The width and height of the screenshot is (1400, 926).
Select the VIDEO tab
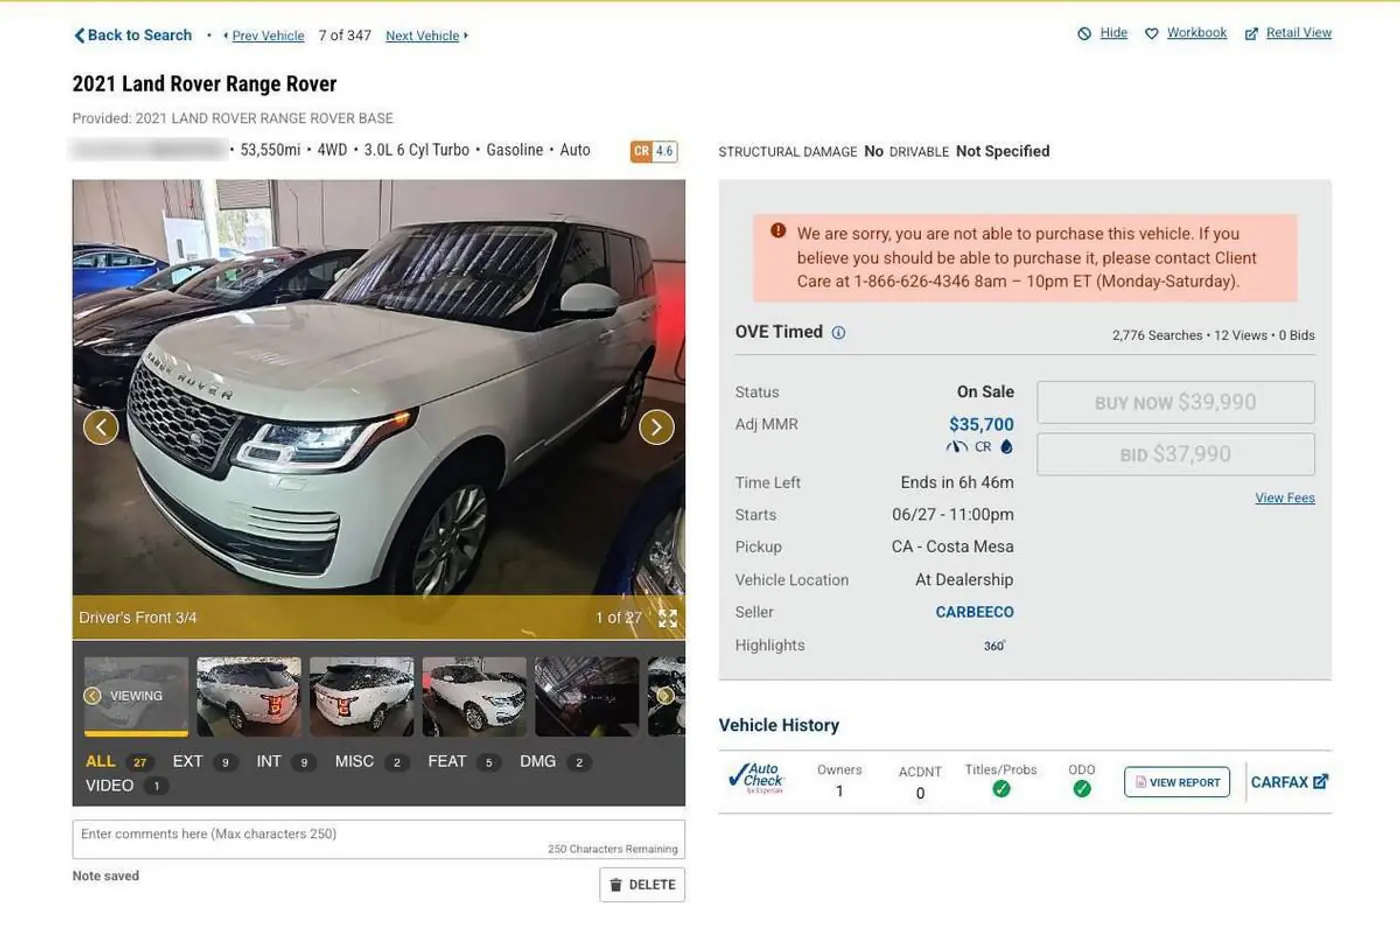click(x=127, y=786)
